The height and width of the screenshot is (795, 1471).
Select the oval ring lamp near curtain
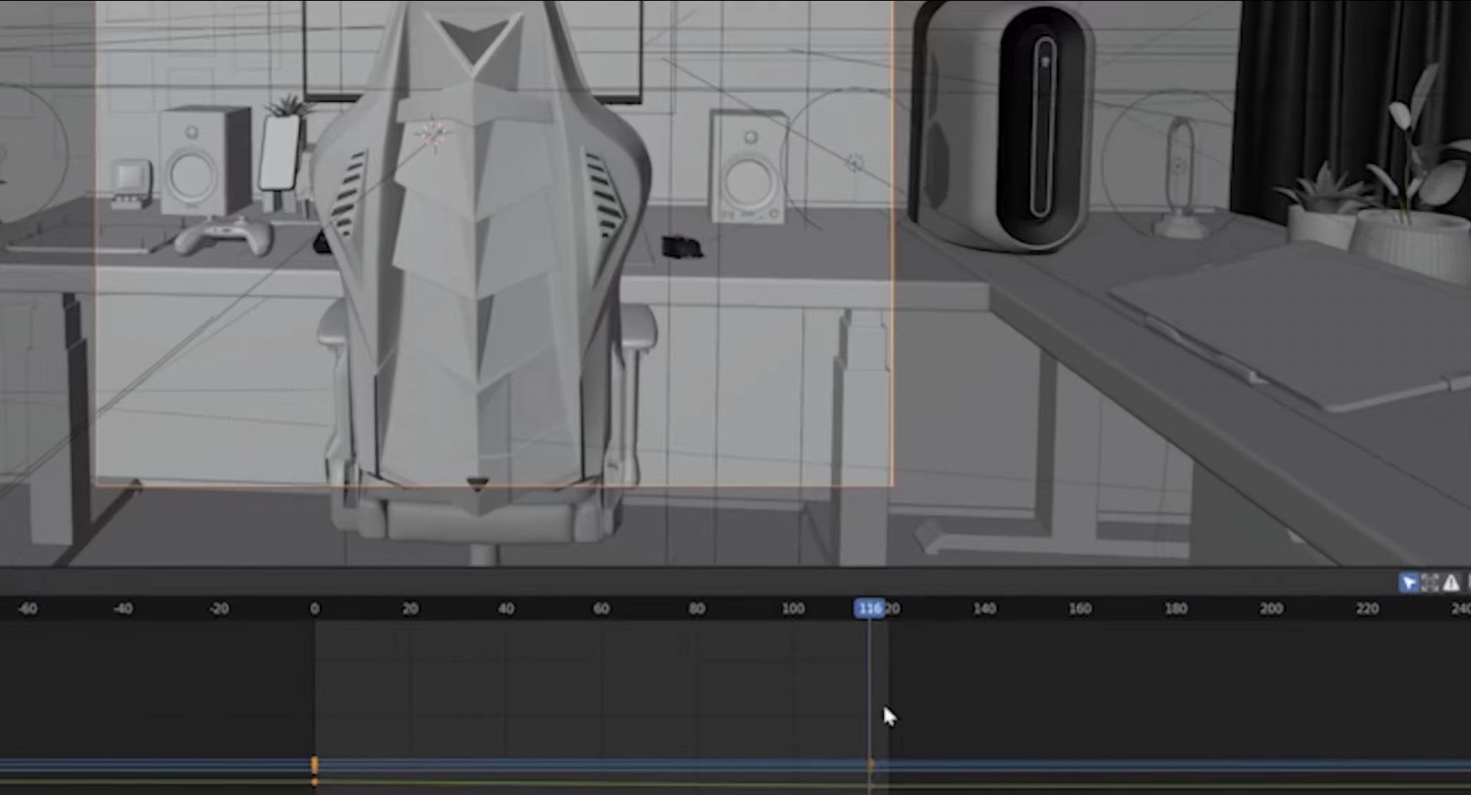coord(1180,180)
